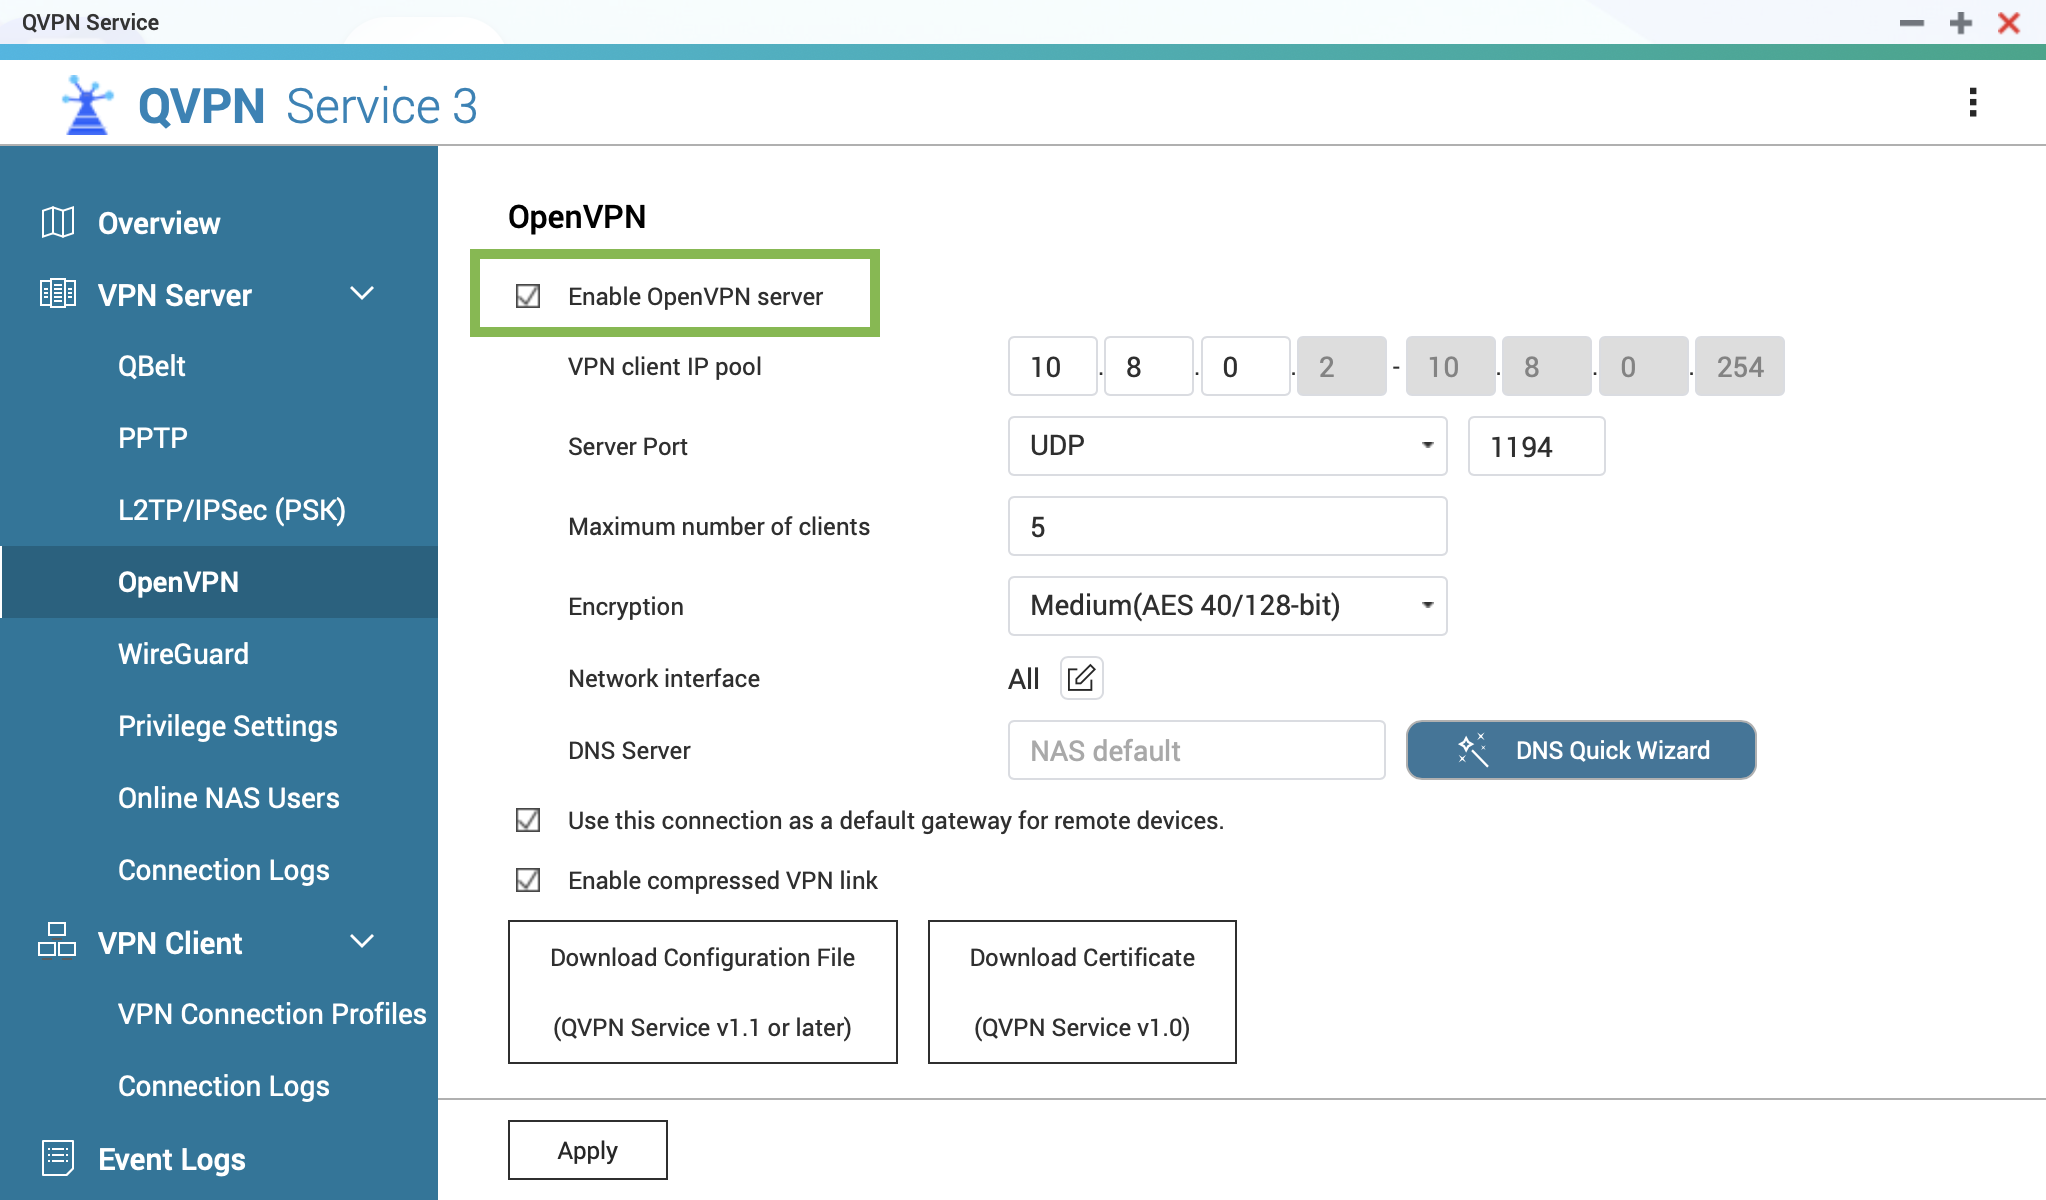Click the Apply button
The height and width of the screenshot is (1200, 2046).
point(587,1149)
